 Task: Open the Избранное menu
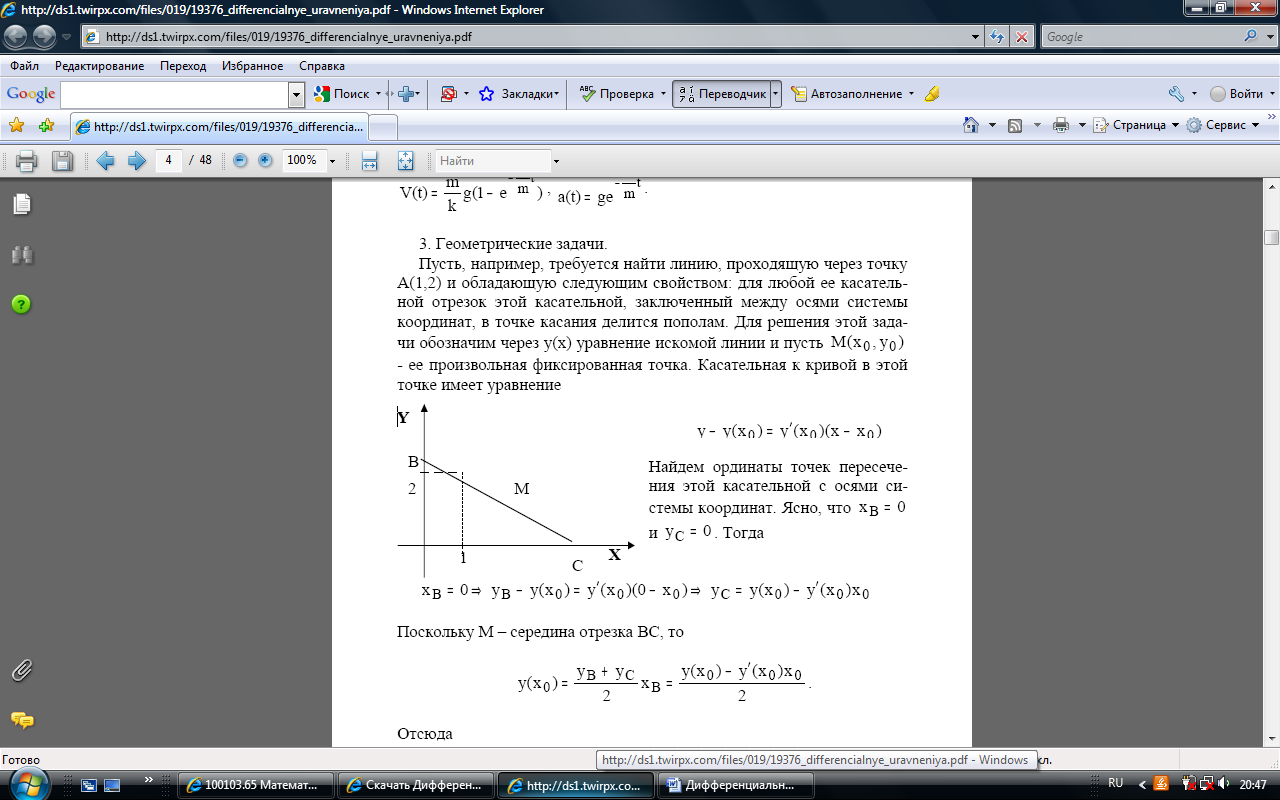click(254, 66)
